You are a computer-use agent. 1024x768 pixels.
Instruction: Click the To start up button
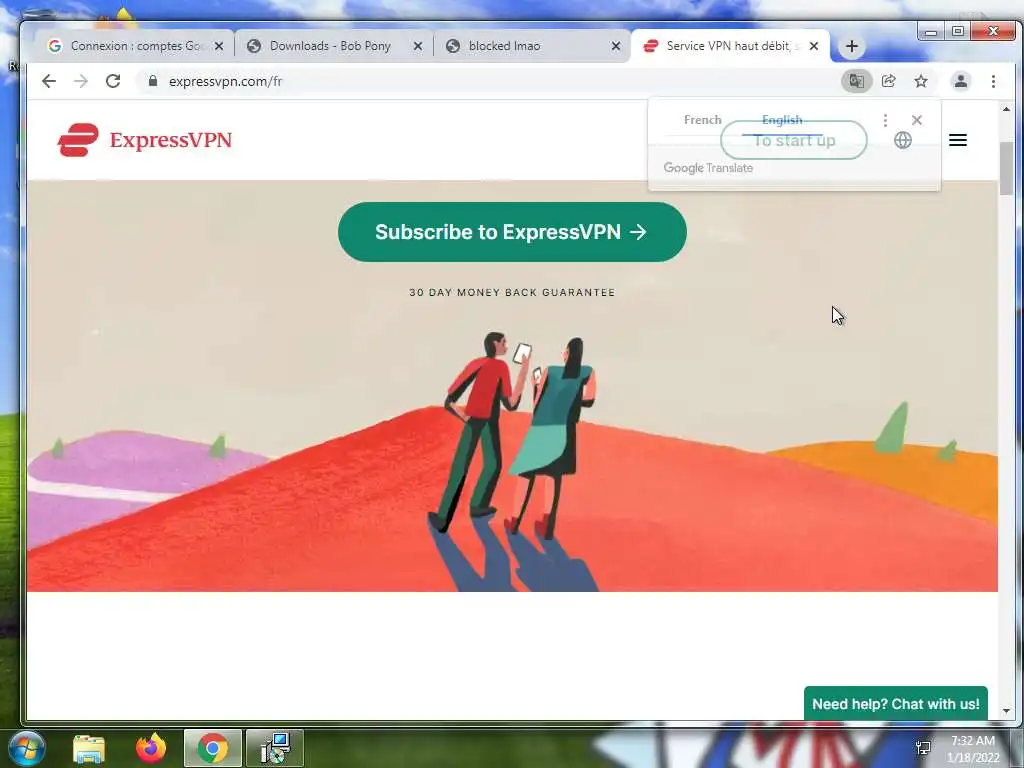(x=794, y=140)
